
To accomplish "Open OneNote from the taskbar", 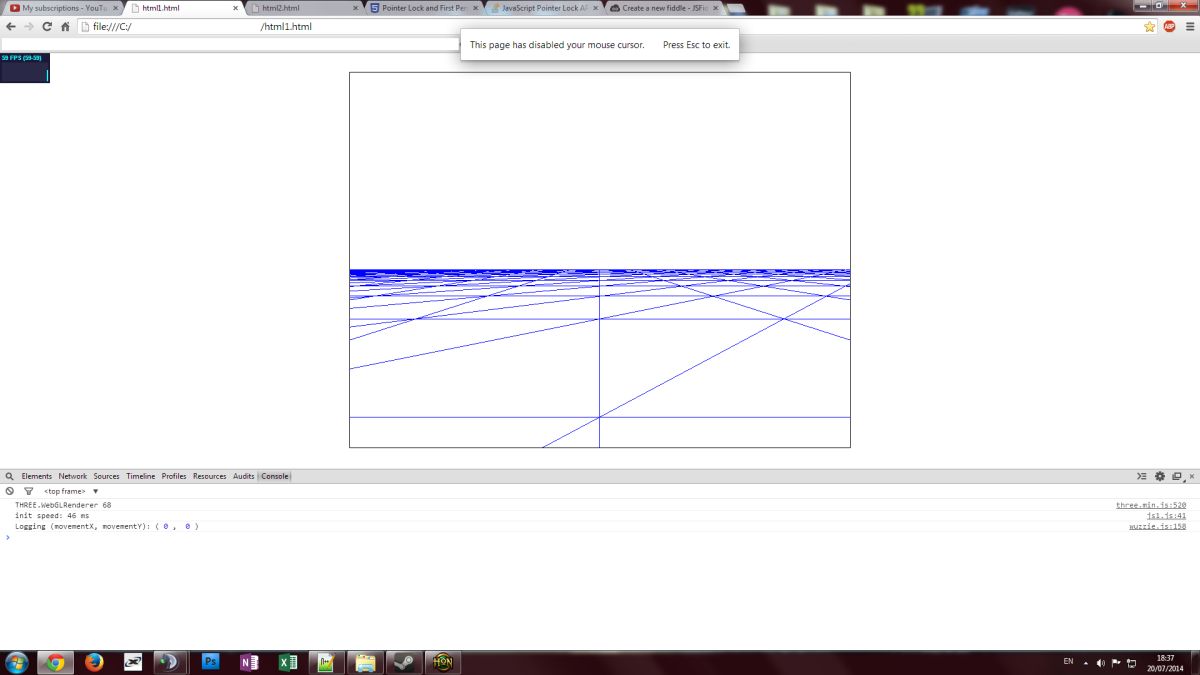I will pos(249,662).
